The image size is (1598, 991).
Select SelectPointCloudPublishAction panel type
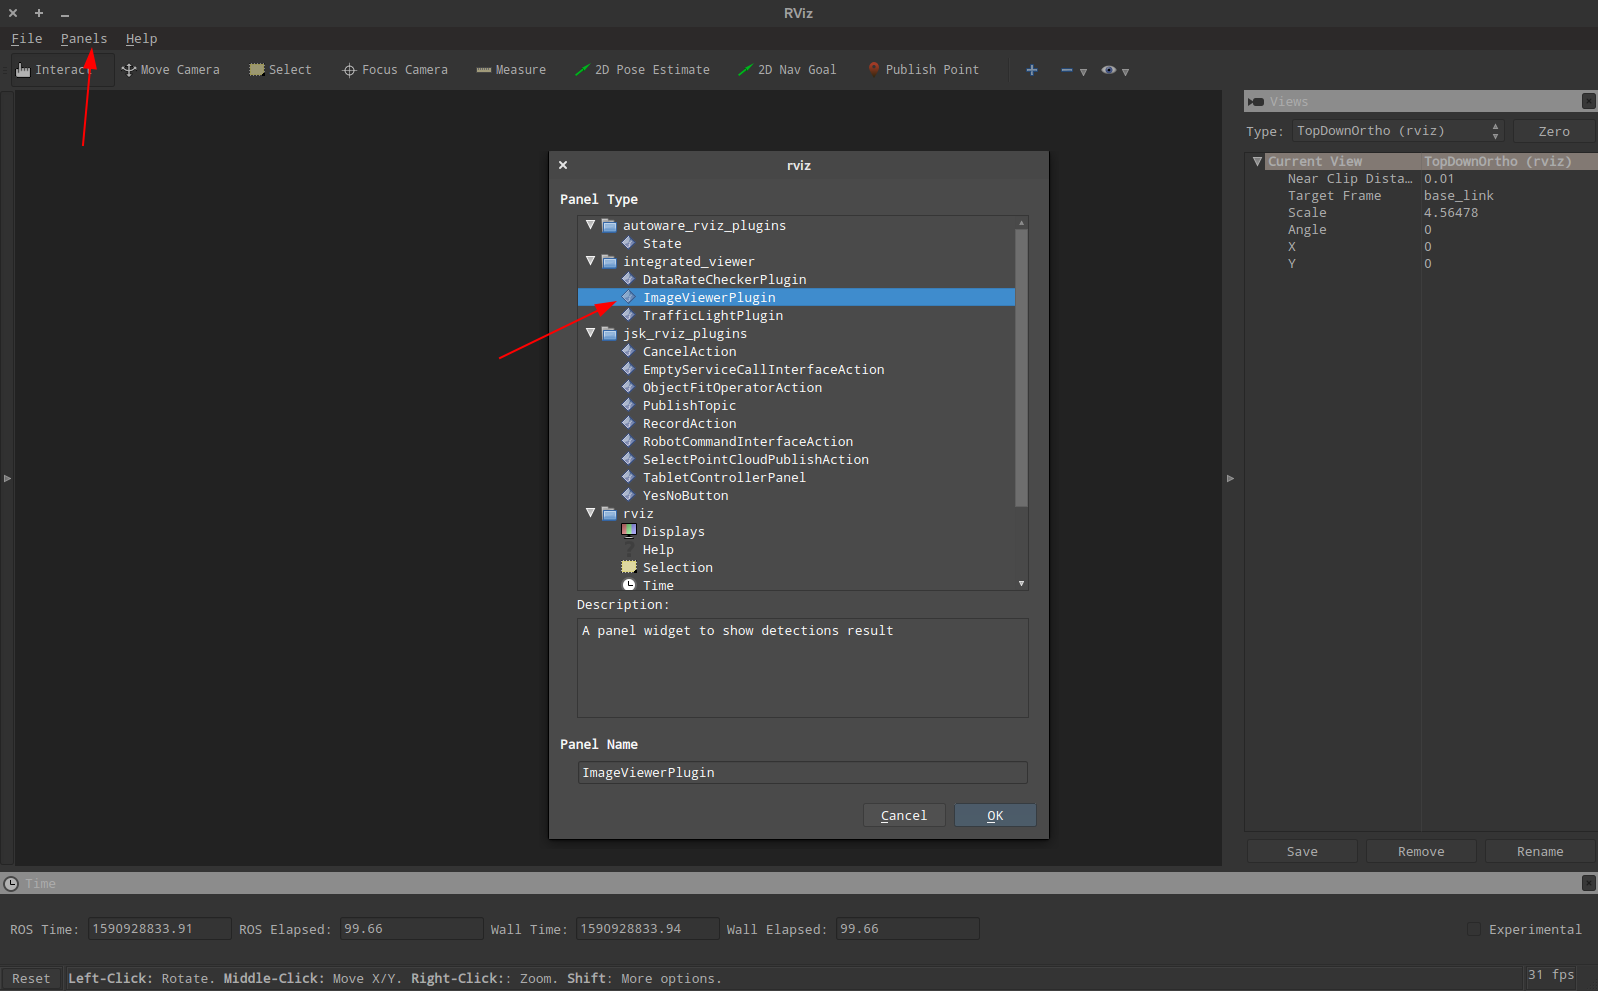(x=755, y=460)
